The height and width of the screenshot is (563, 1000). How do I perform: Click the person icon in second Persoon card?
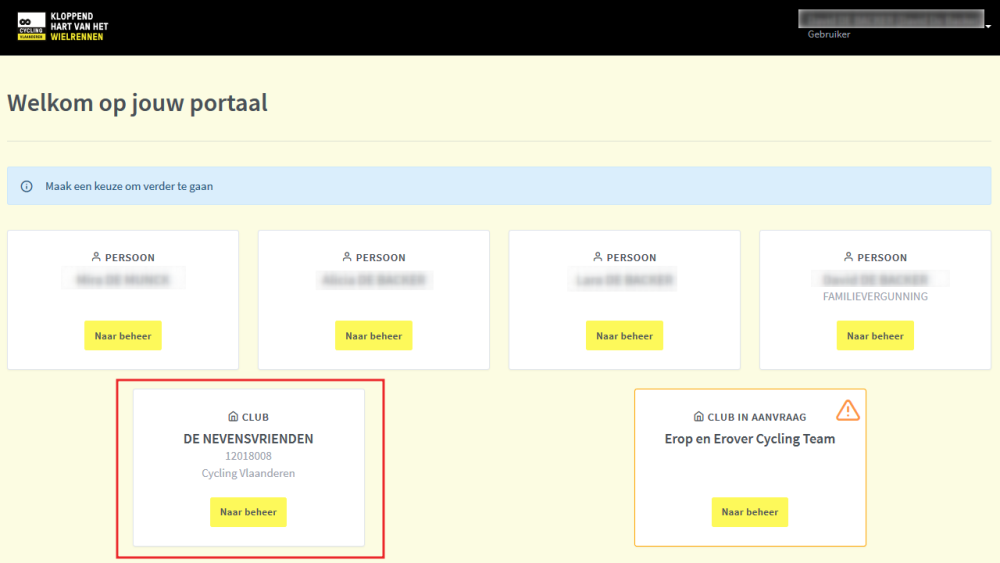346,257
